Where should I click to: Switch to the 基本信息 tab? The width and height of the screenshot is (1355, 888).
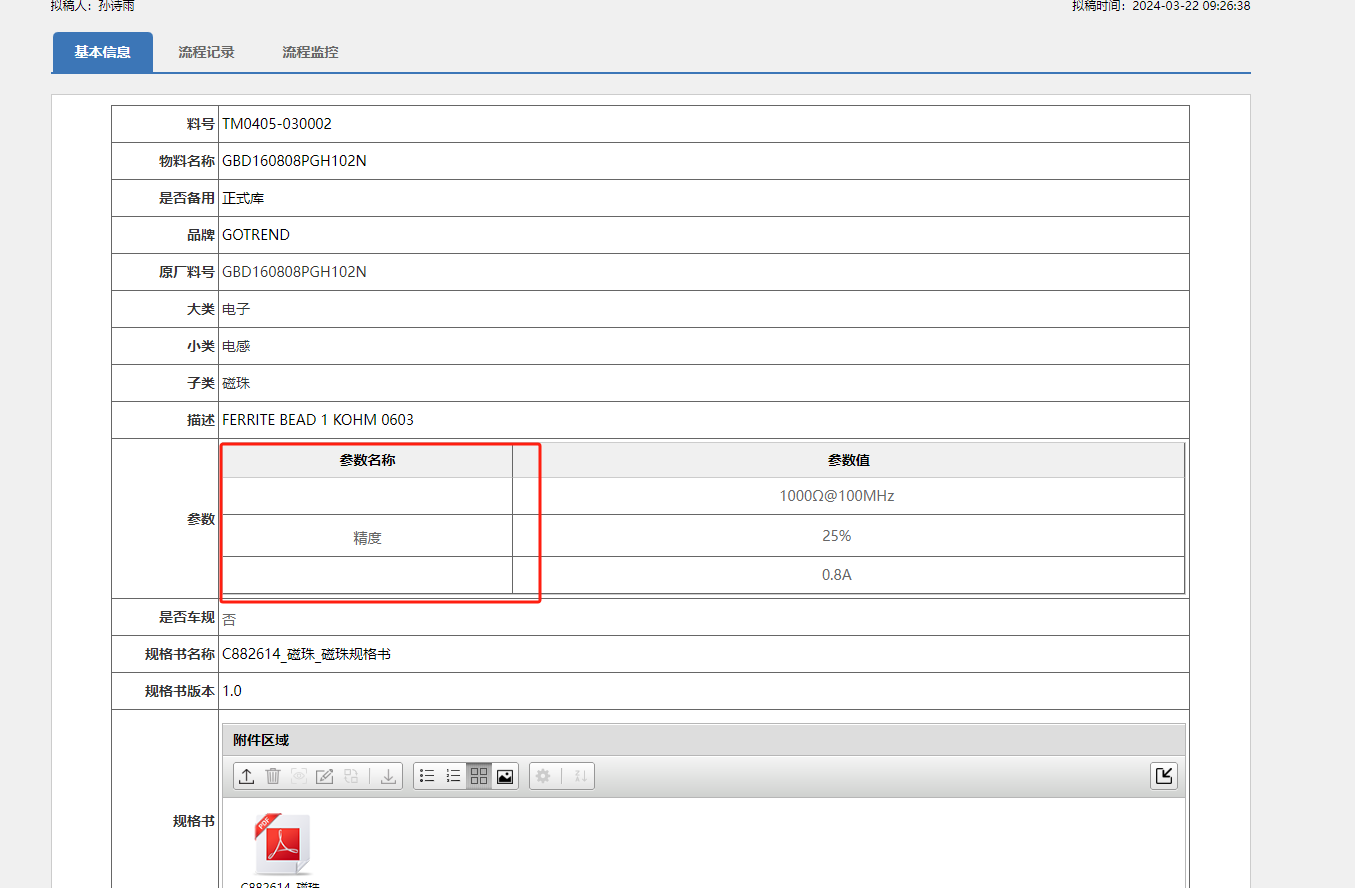pyautogui.click(x=102, y=52)
